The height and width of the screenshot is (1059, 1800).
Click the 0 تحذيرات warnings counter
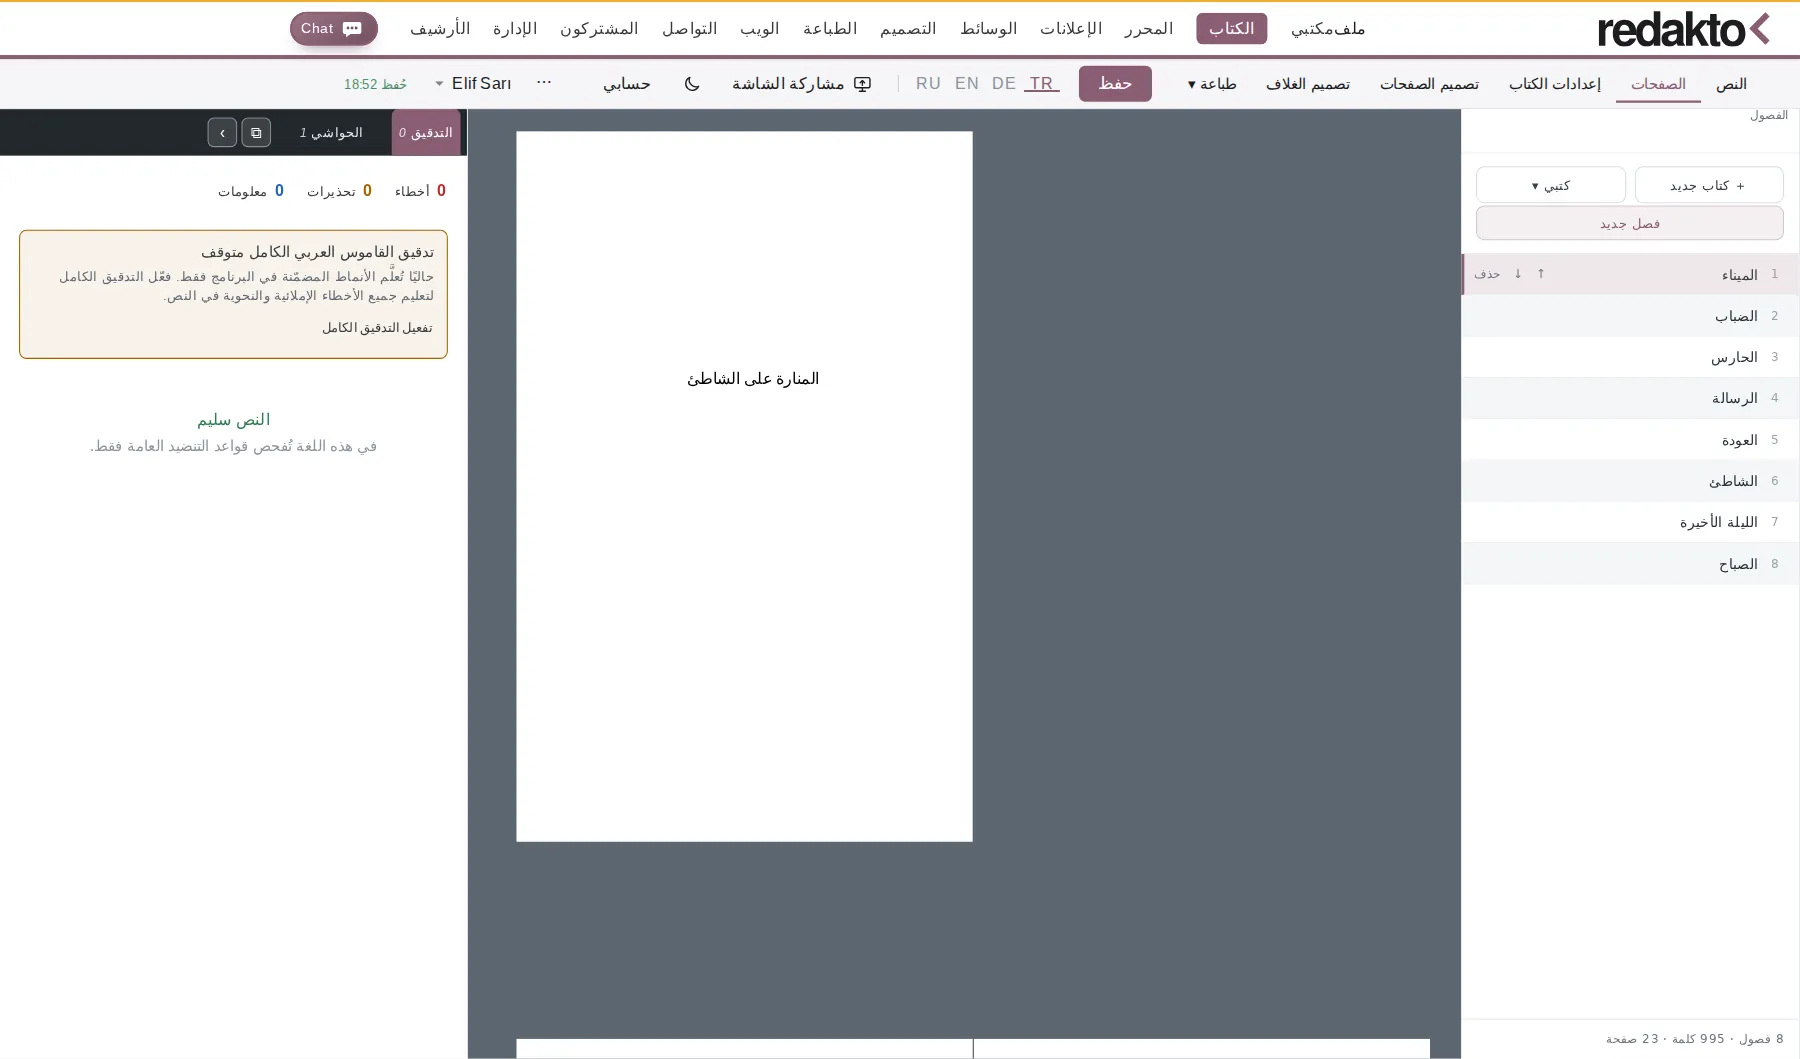tap(339, 191)
